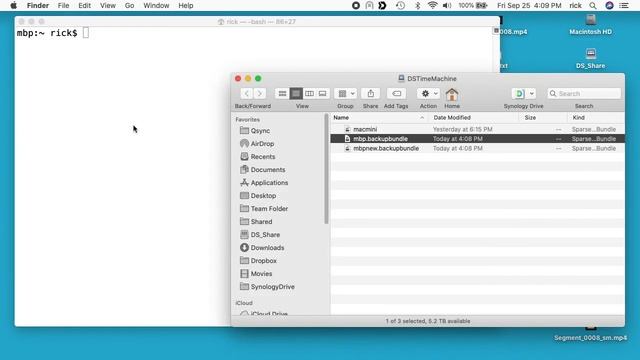Switch Finder to column view
Screen dimensions: 640x360
point(309,93)
